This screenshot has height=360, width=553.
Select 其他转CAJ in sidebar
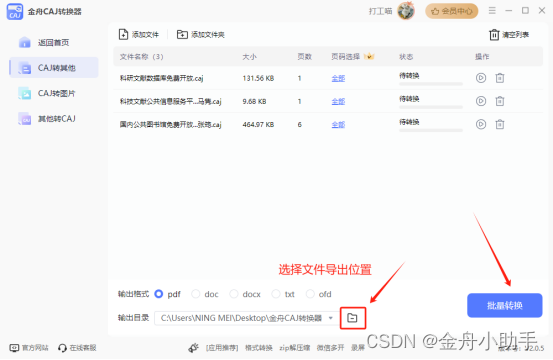pyautogui.click(x=54, y=119)
